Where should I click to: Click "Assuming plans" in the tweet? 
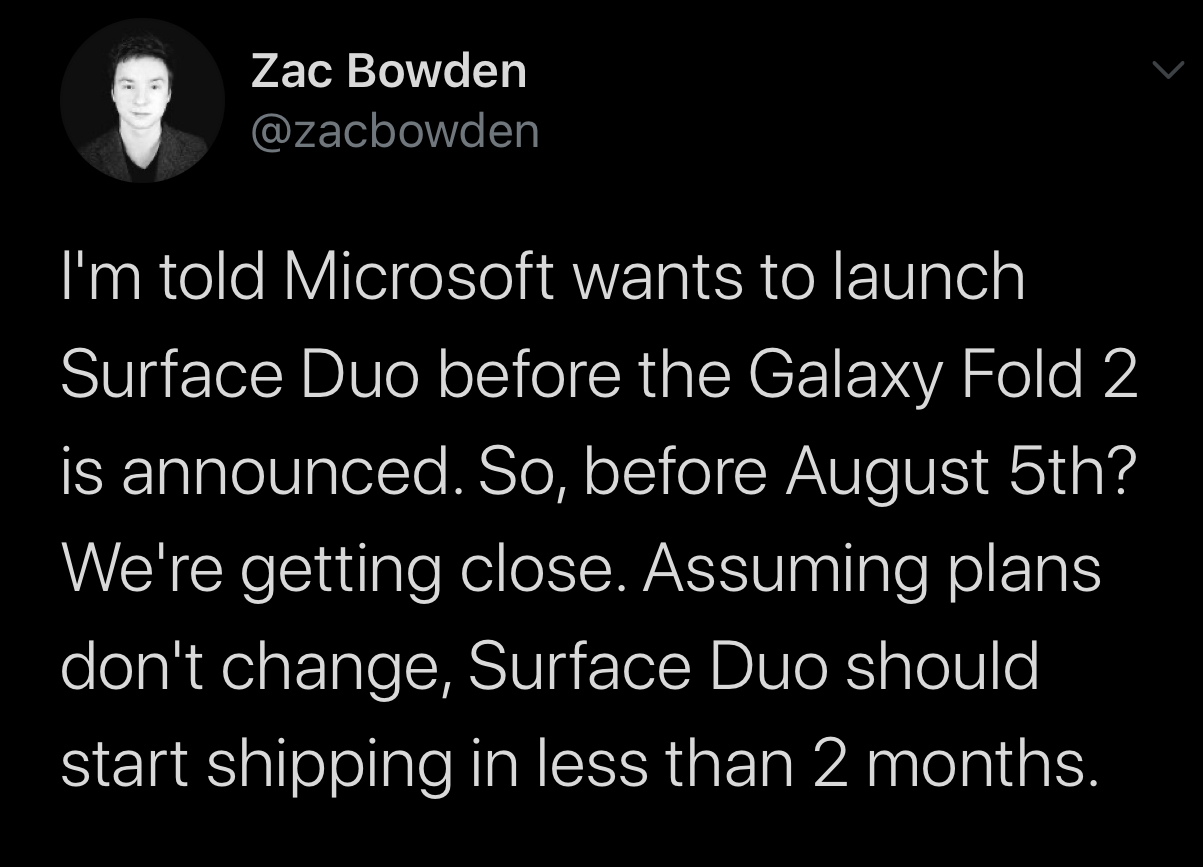(x=871, y=568)
